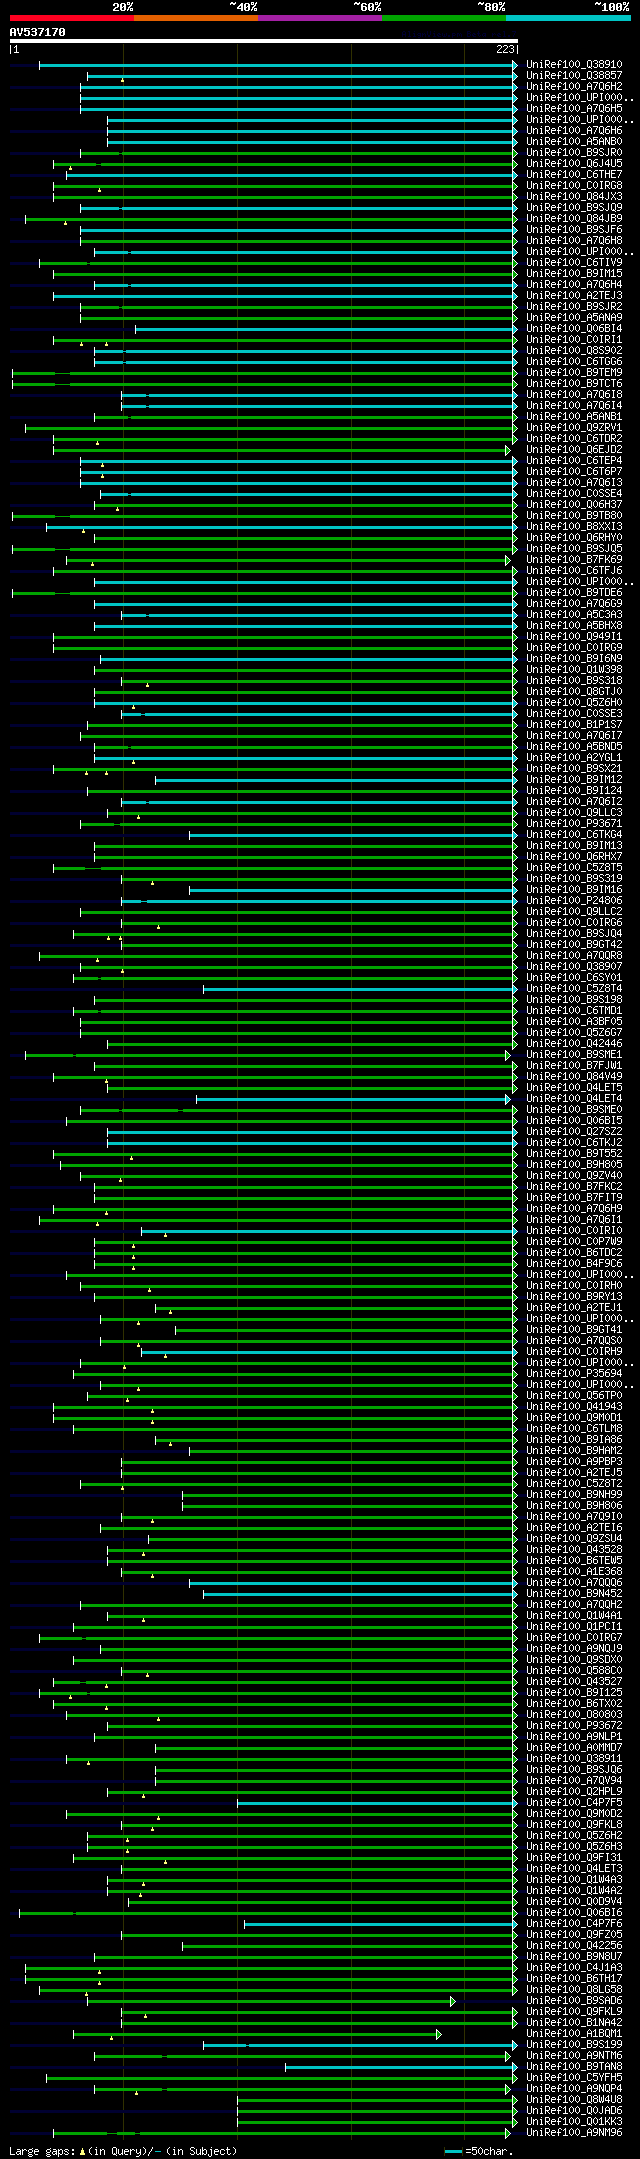Image resolution: width=640 pixels, height=2159 pixels.
Task: Select the UniRef100_C0IRG8 label
Action: coord(574,186)
